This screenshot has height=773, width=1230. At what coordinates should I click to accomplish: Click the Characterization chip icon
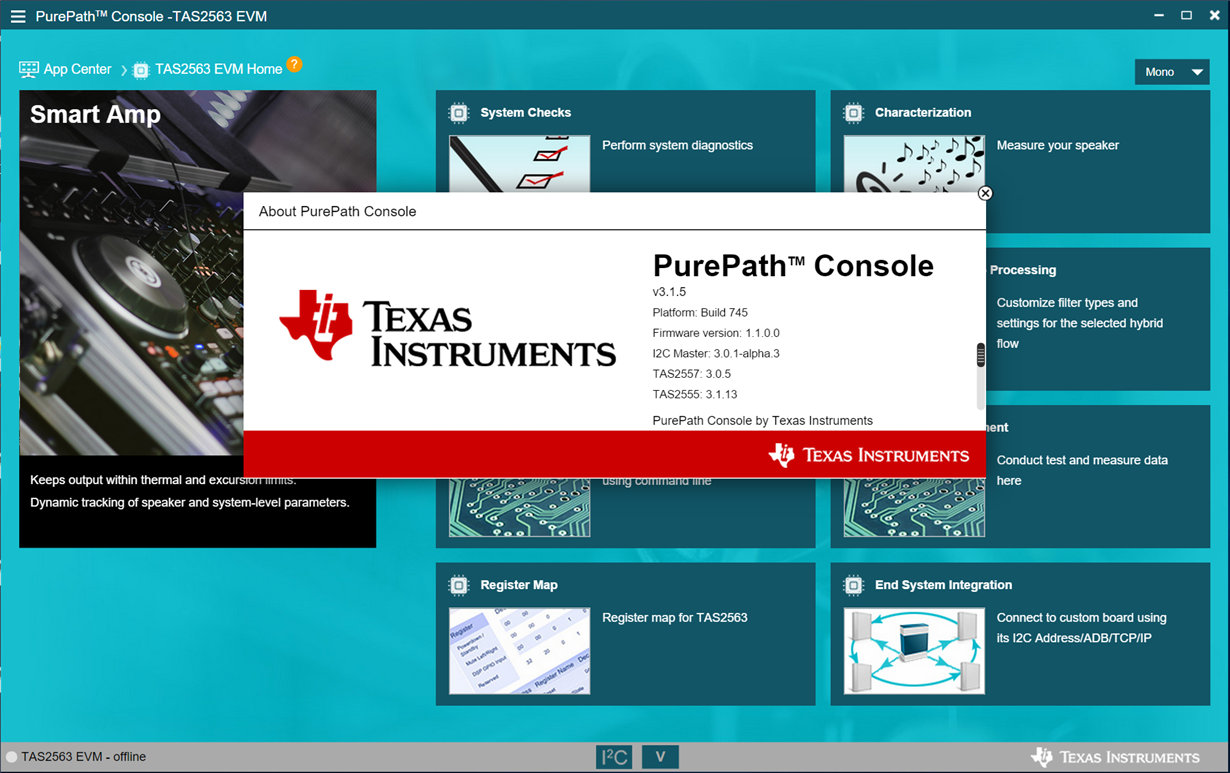(854, 113)
